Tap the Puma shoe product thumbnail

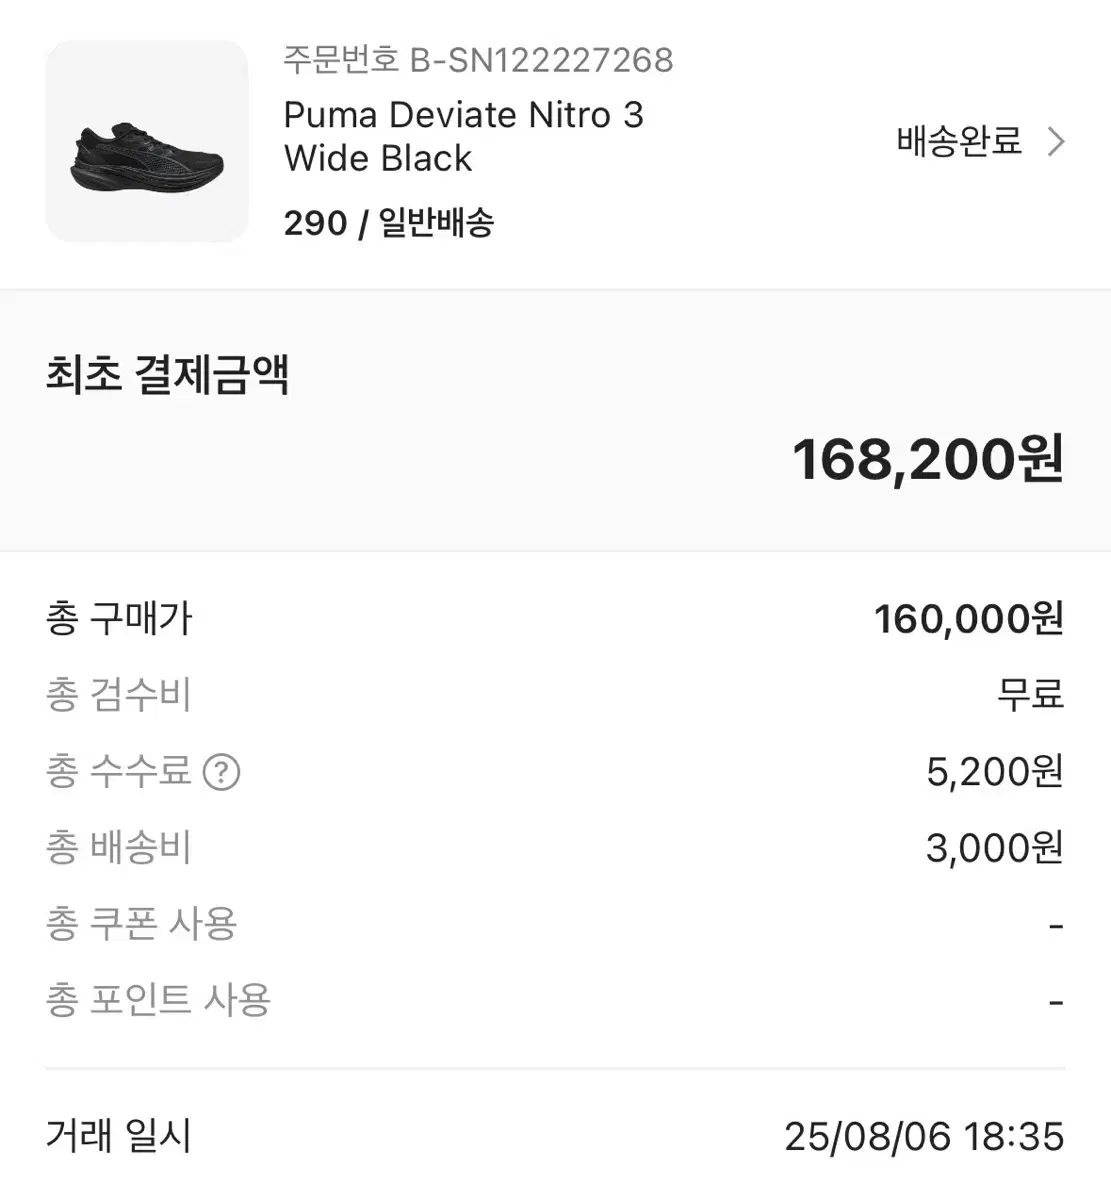(x=147, y=141)
